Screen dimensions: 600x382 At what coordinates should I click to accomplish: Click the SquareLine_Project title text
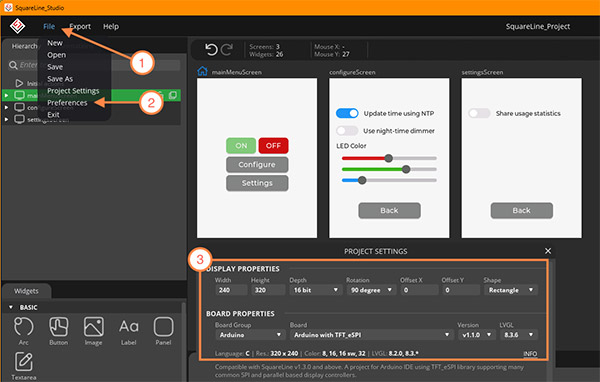point(538,26)
